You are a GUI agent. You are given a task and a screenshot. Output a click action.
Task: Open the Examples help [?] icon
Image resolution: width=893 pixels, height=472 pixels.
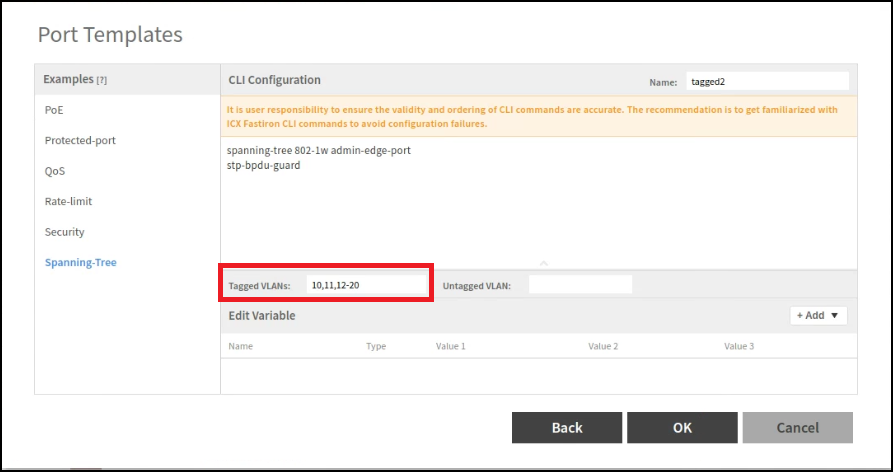(101, 80)
